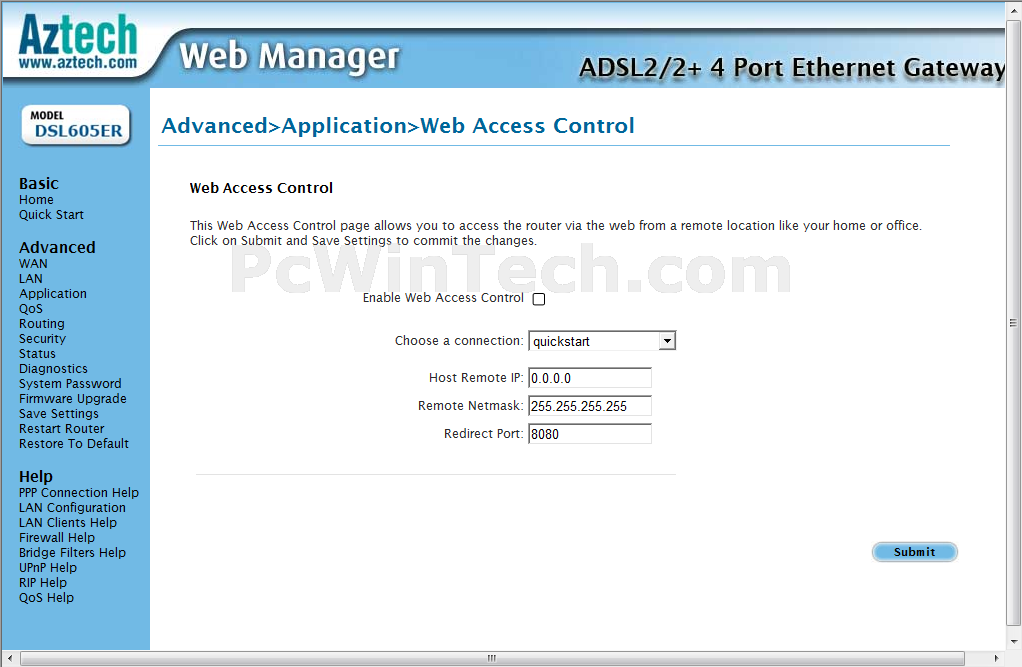
Task: Click the Remote Netmask field
Action: tap(590, 406)
